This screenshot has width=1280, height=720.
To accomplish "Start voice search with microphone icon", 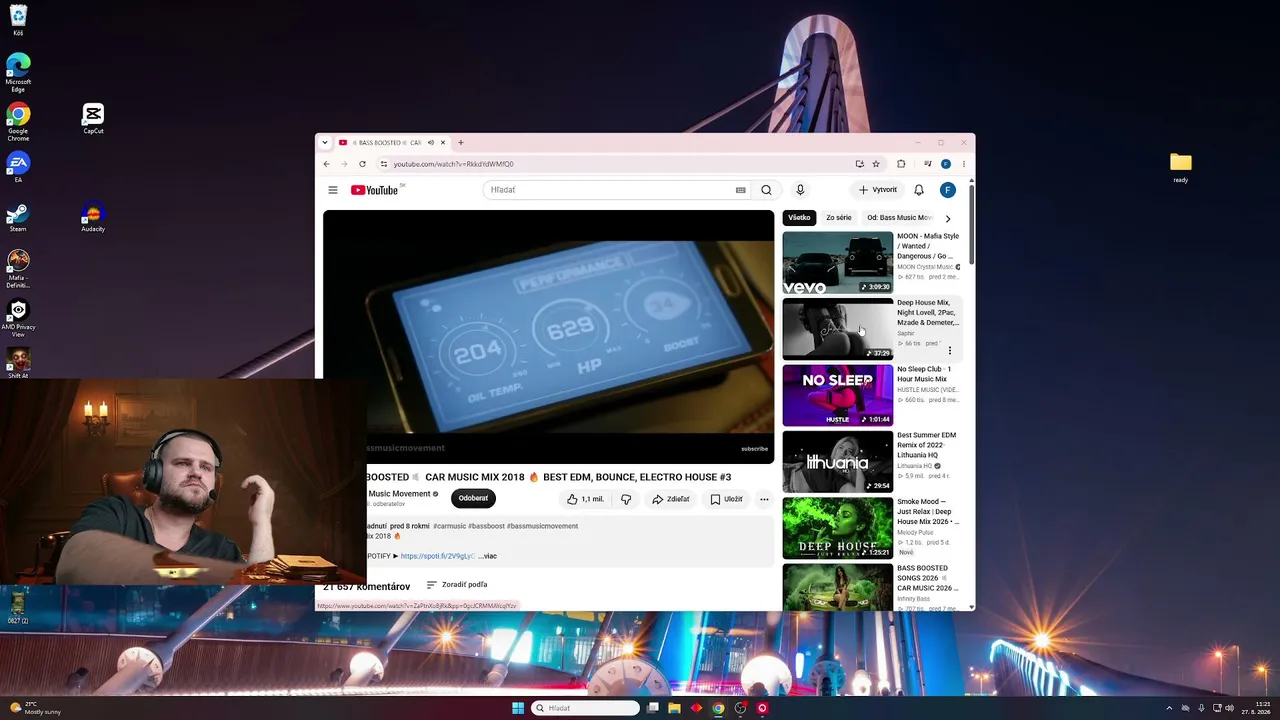I will 800,190.
